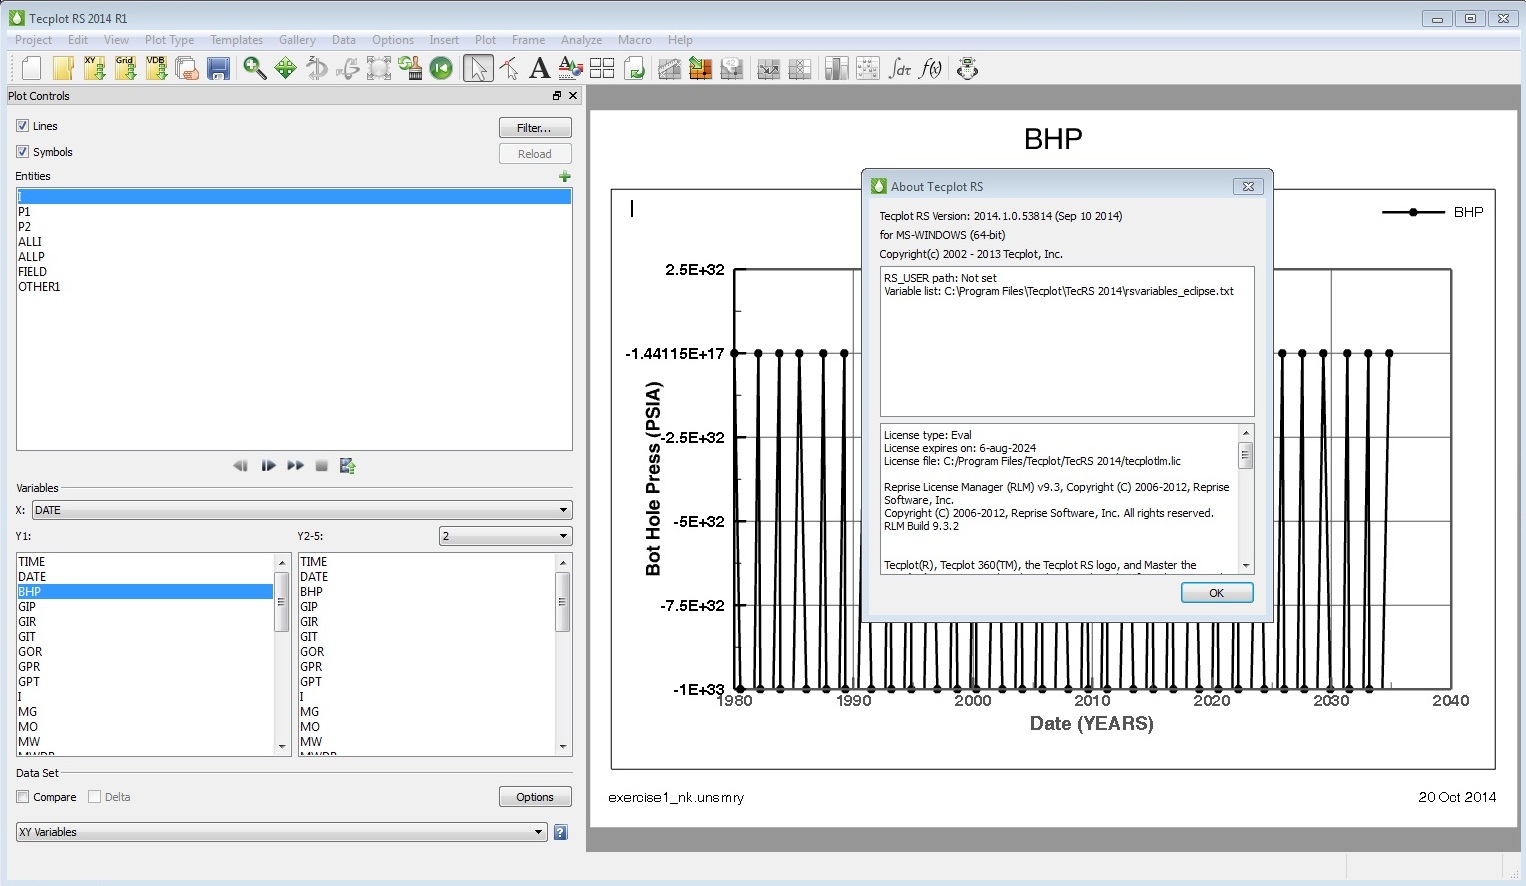Screen dimensions: 1526x886
Task: Enable the Compare checkbox
Action: coord(22,797)
